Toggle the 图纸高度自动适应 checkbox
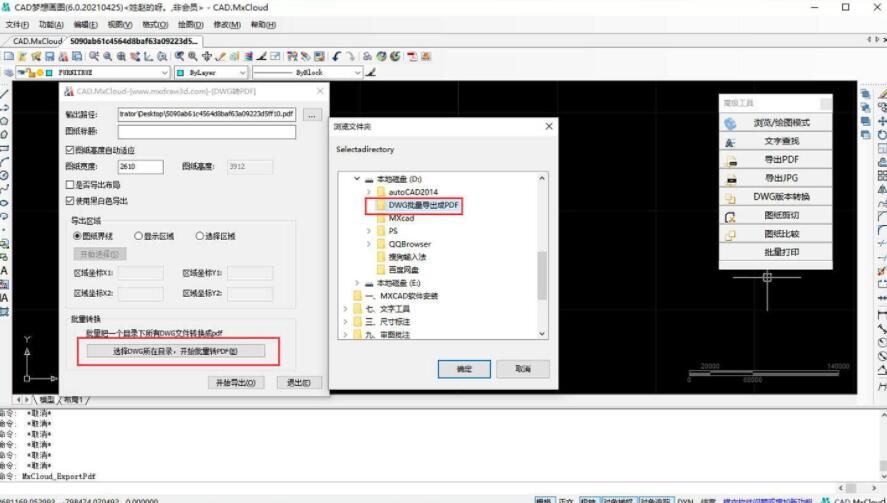Image resolution: width=887 pixels, height=503 pixels. pos(69,150)
